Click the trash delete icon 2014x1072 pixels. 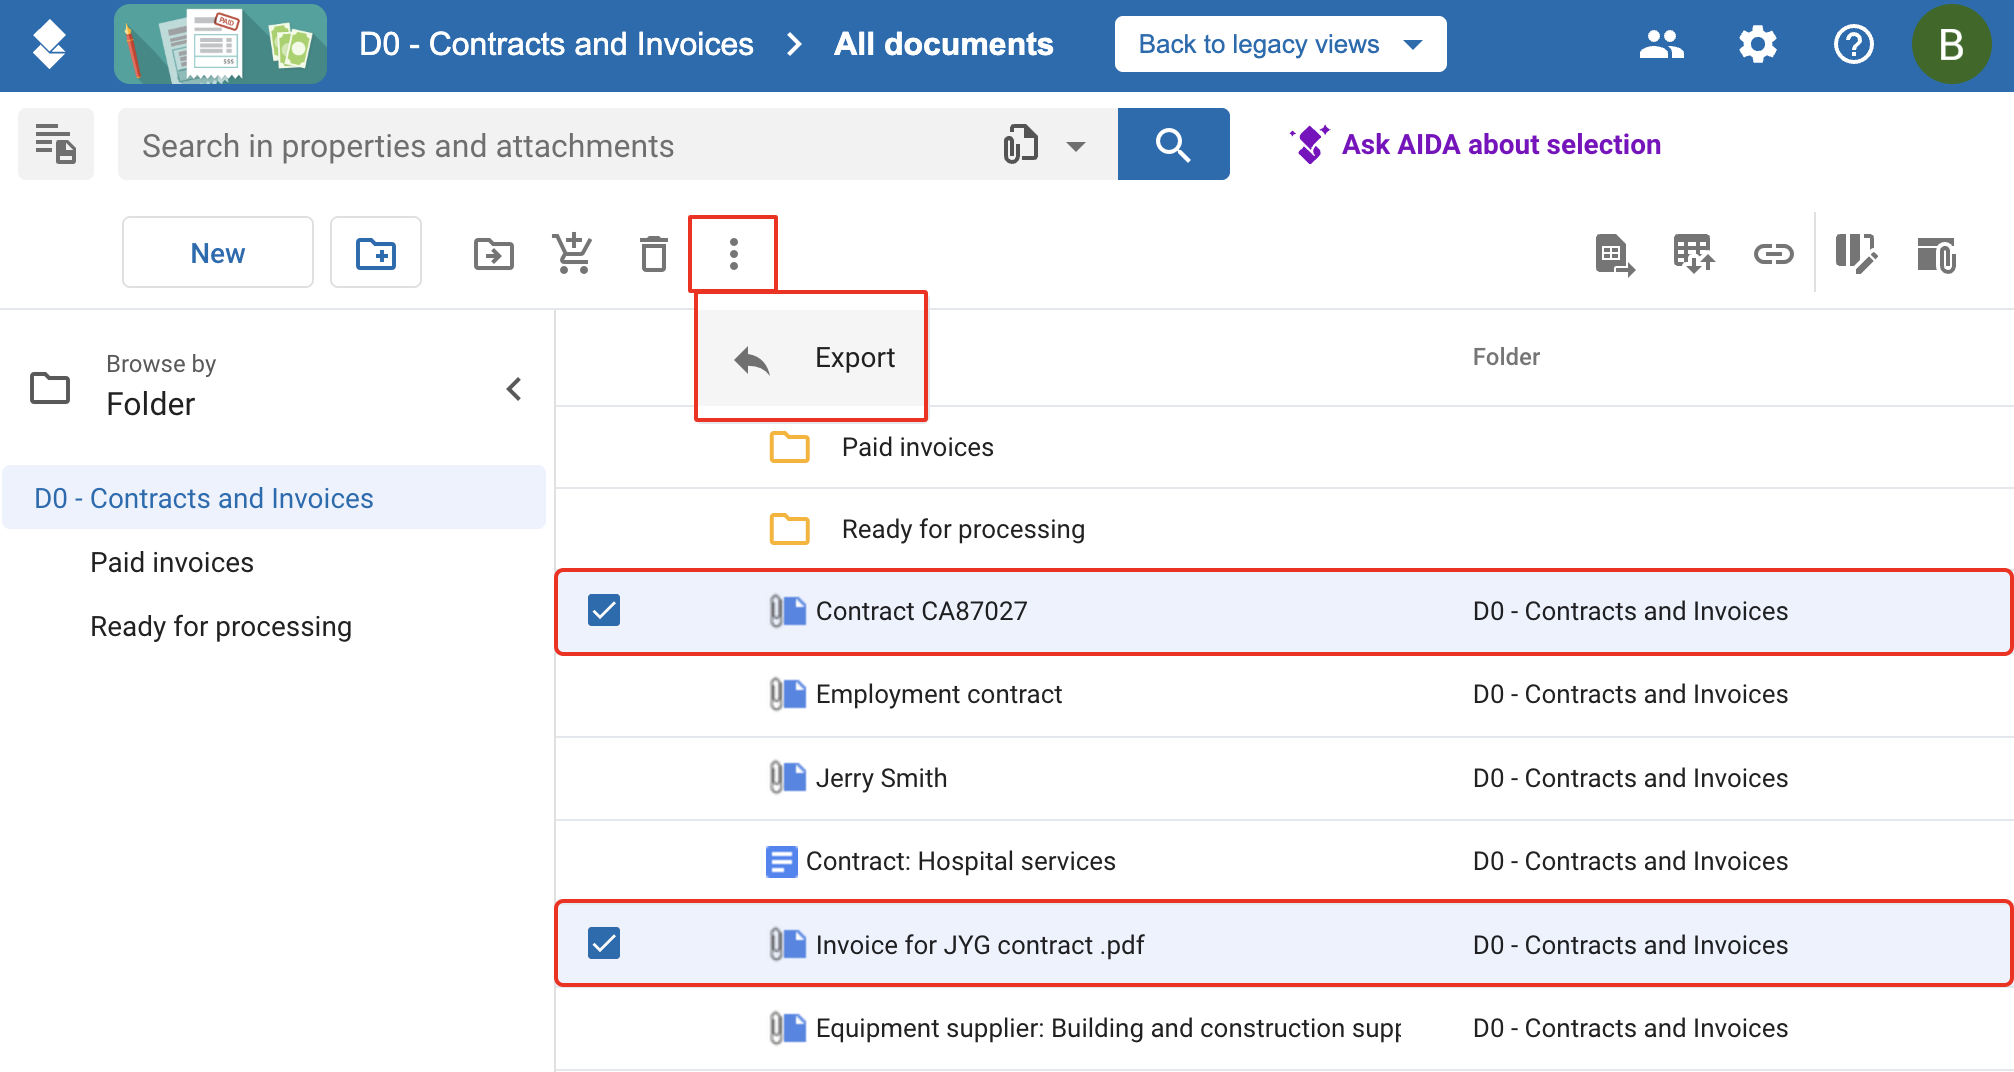653,253
